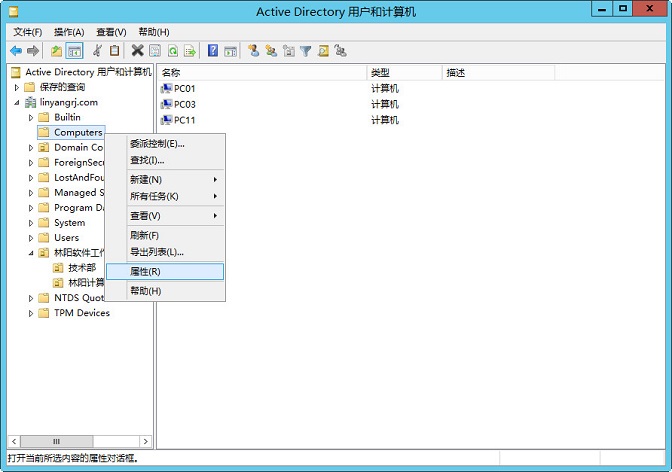Click the create new group icon
Viewport: 672px width, 472px height.
[271, 51]
